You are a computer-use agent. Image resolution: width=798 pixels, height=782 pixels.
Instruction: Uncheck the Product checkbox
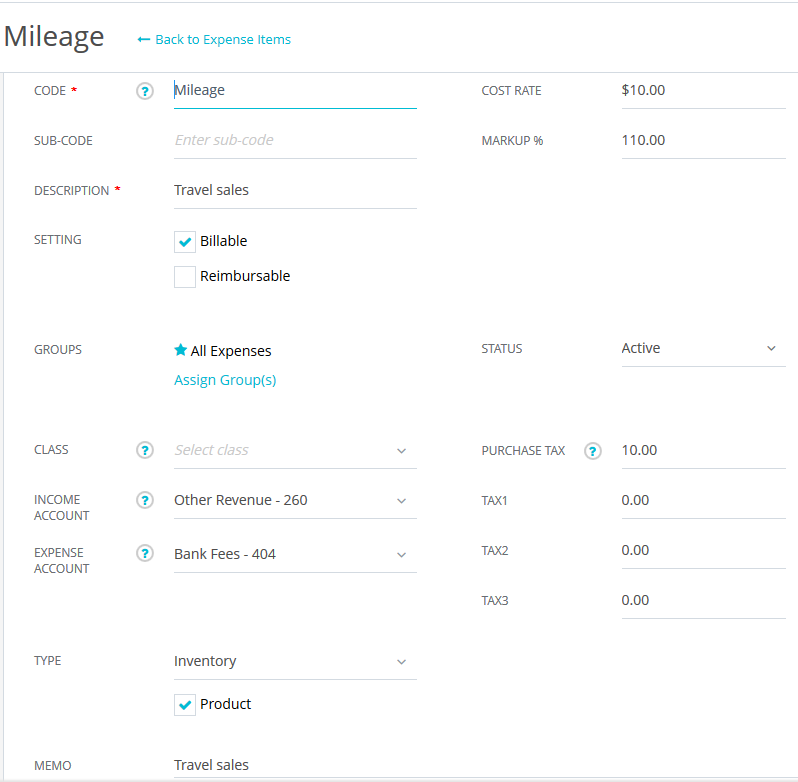(185, 705)
